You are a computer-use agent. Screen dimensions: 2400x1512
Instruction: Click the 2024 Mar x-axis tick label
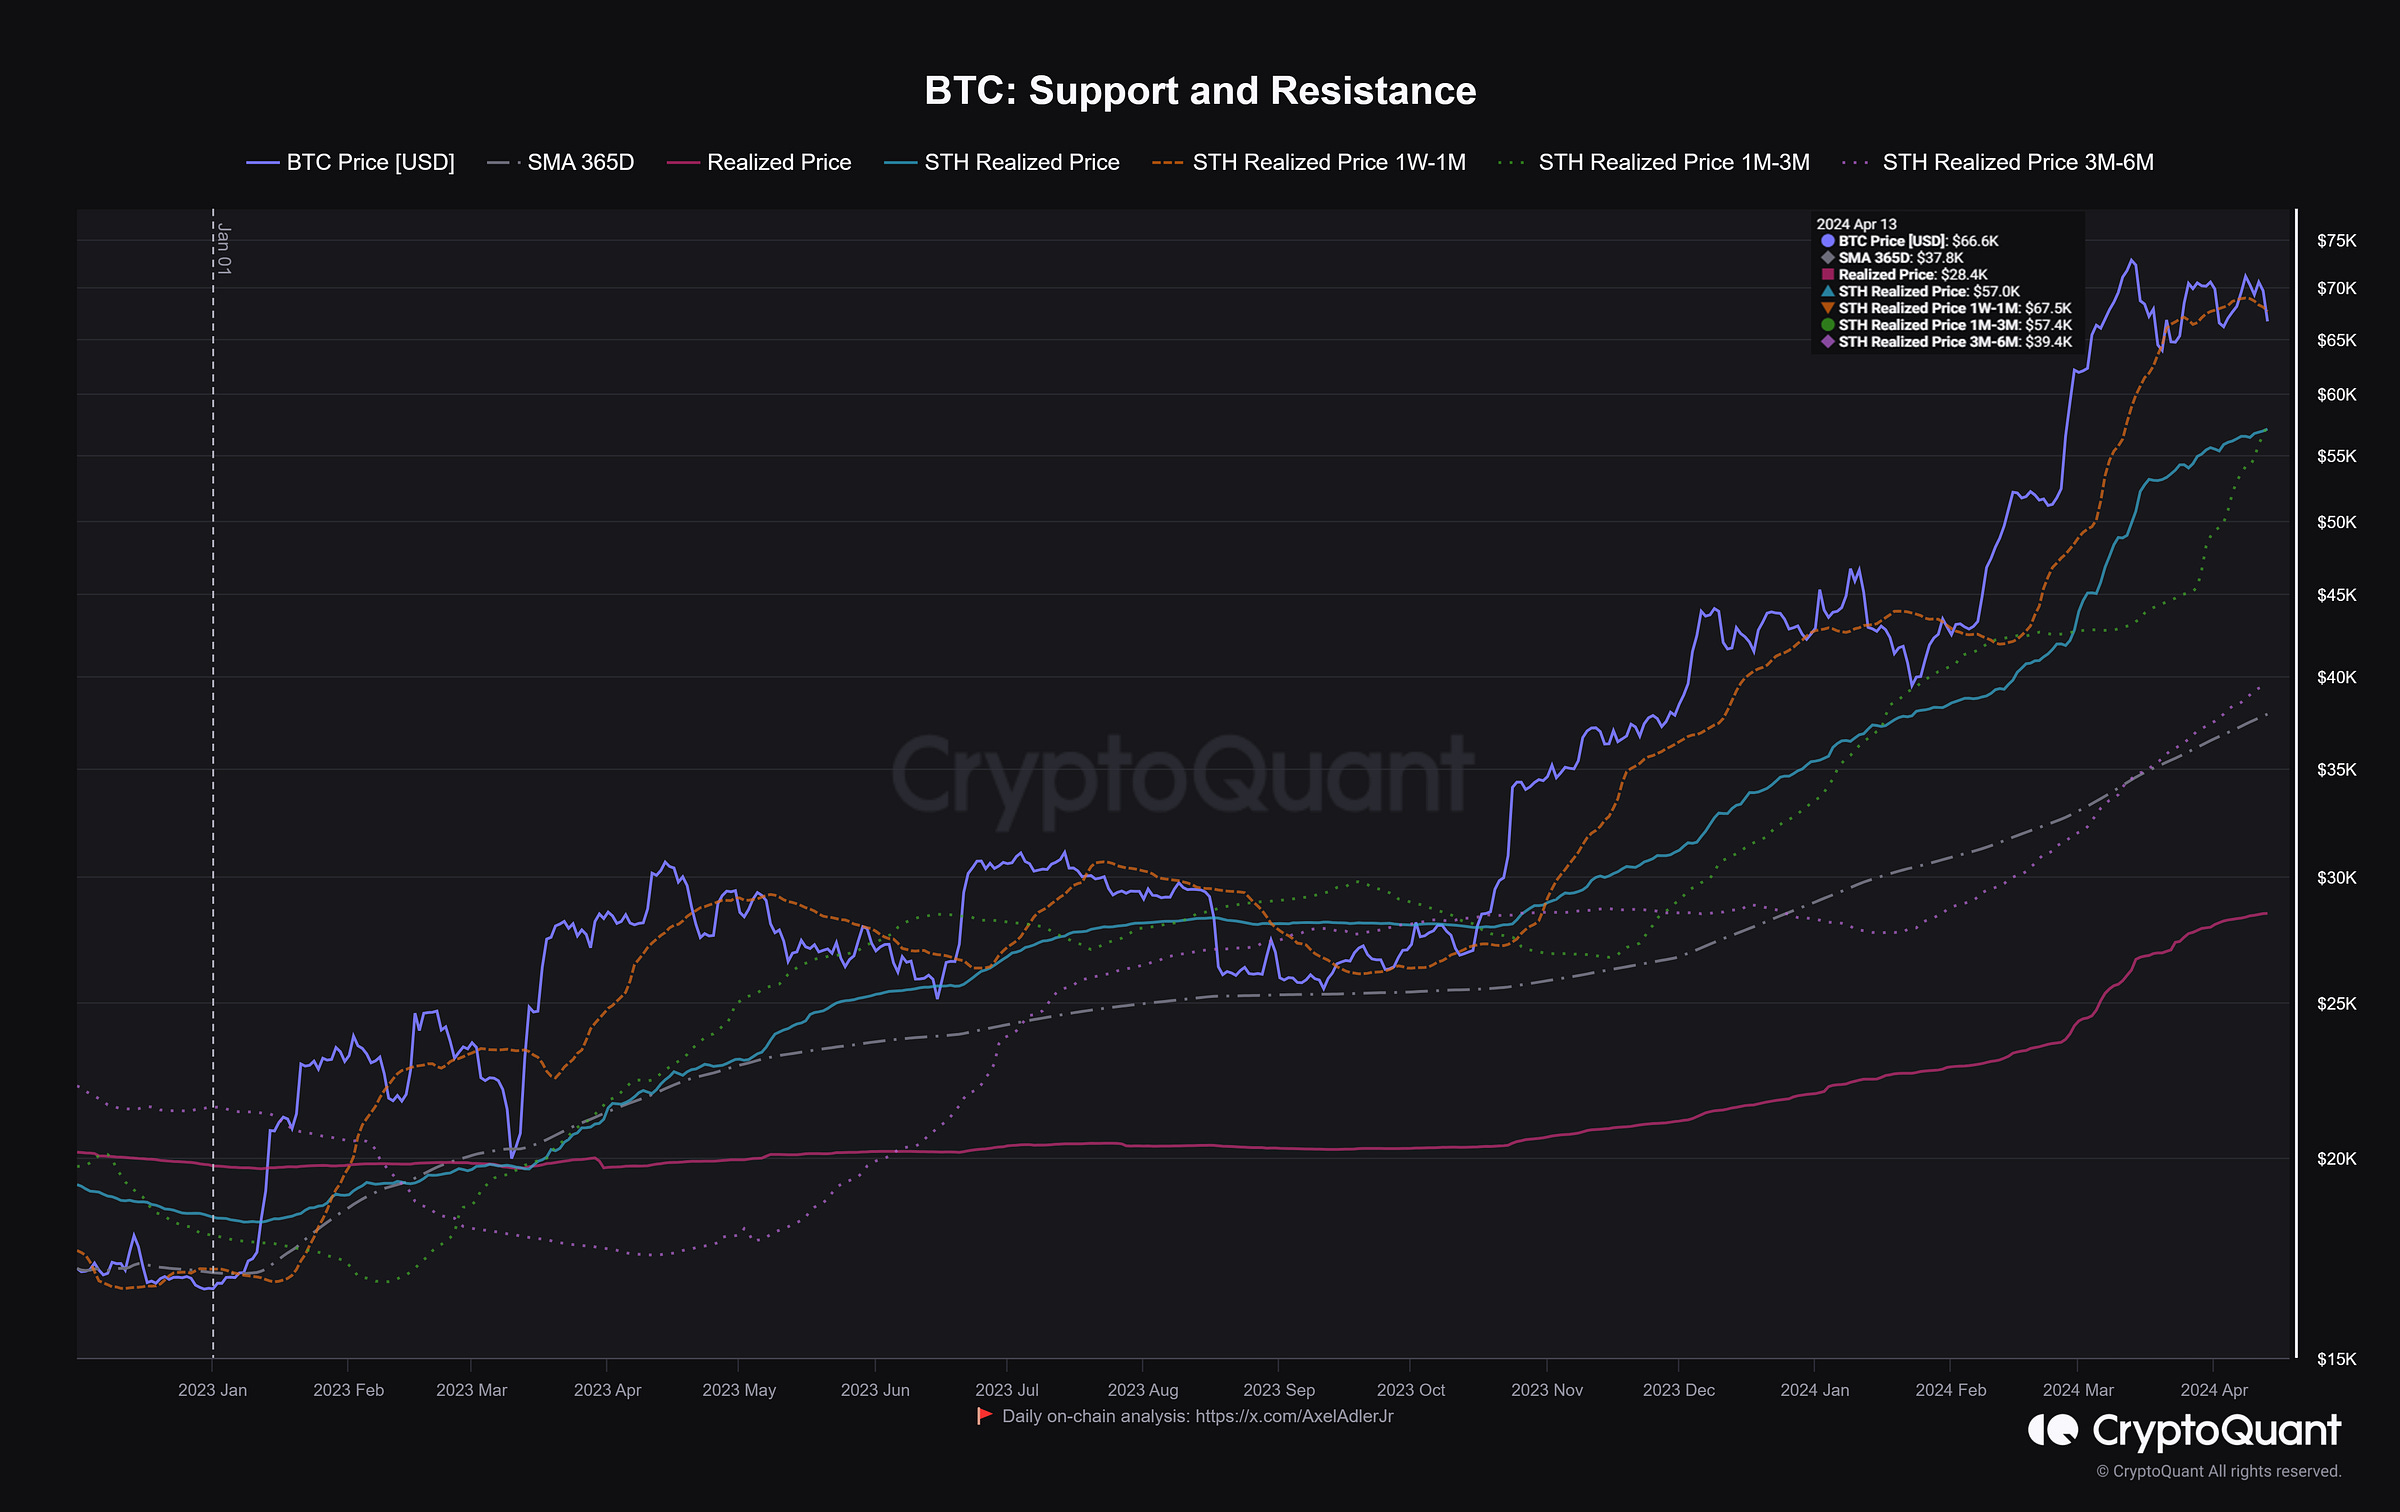pyautogui.click(x=2078, y=1390)
